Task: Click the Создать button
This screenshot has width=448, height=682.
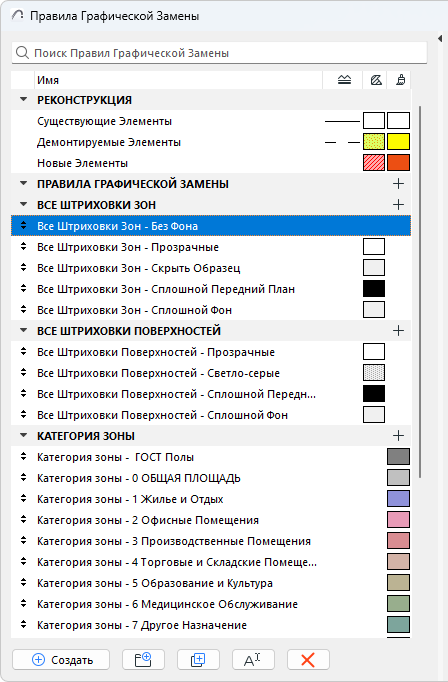Action: [x=61, y=659]
